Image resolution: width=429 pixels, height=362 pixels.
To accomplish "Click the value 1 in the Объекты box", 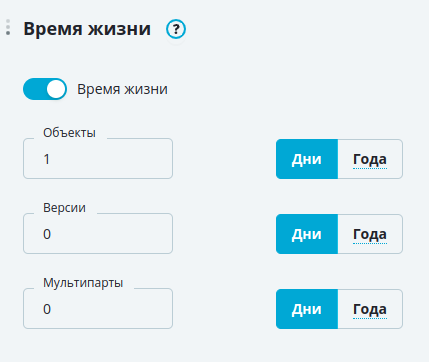I will [47, 159].
